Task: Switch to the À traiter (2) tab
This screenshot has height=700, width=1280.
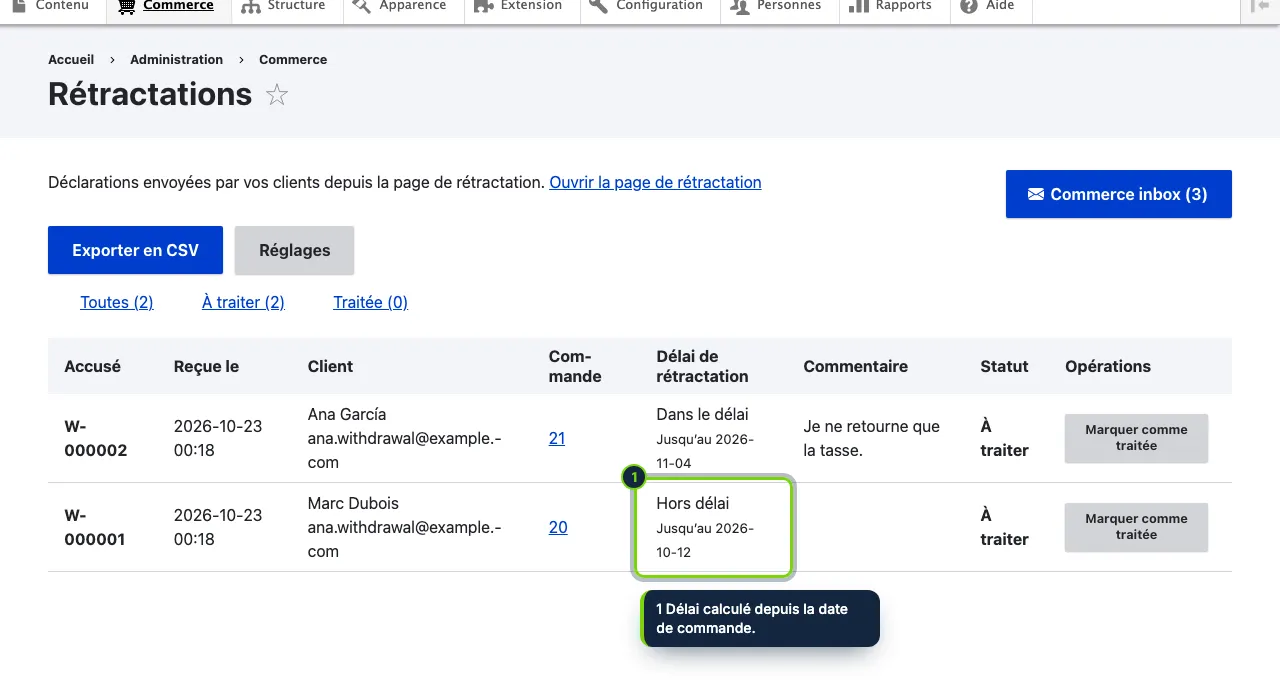Action: (x=243, y=302)
